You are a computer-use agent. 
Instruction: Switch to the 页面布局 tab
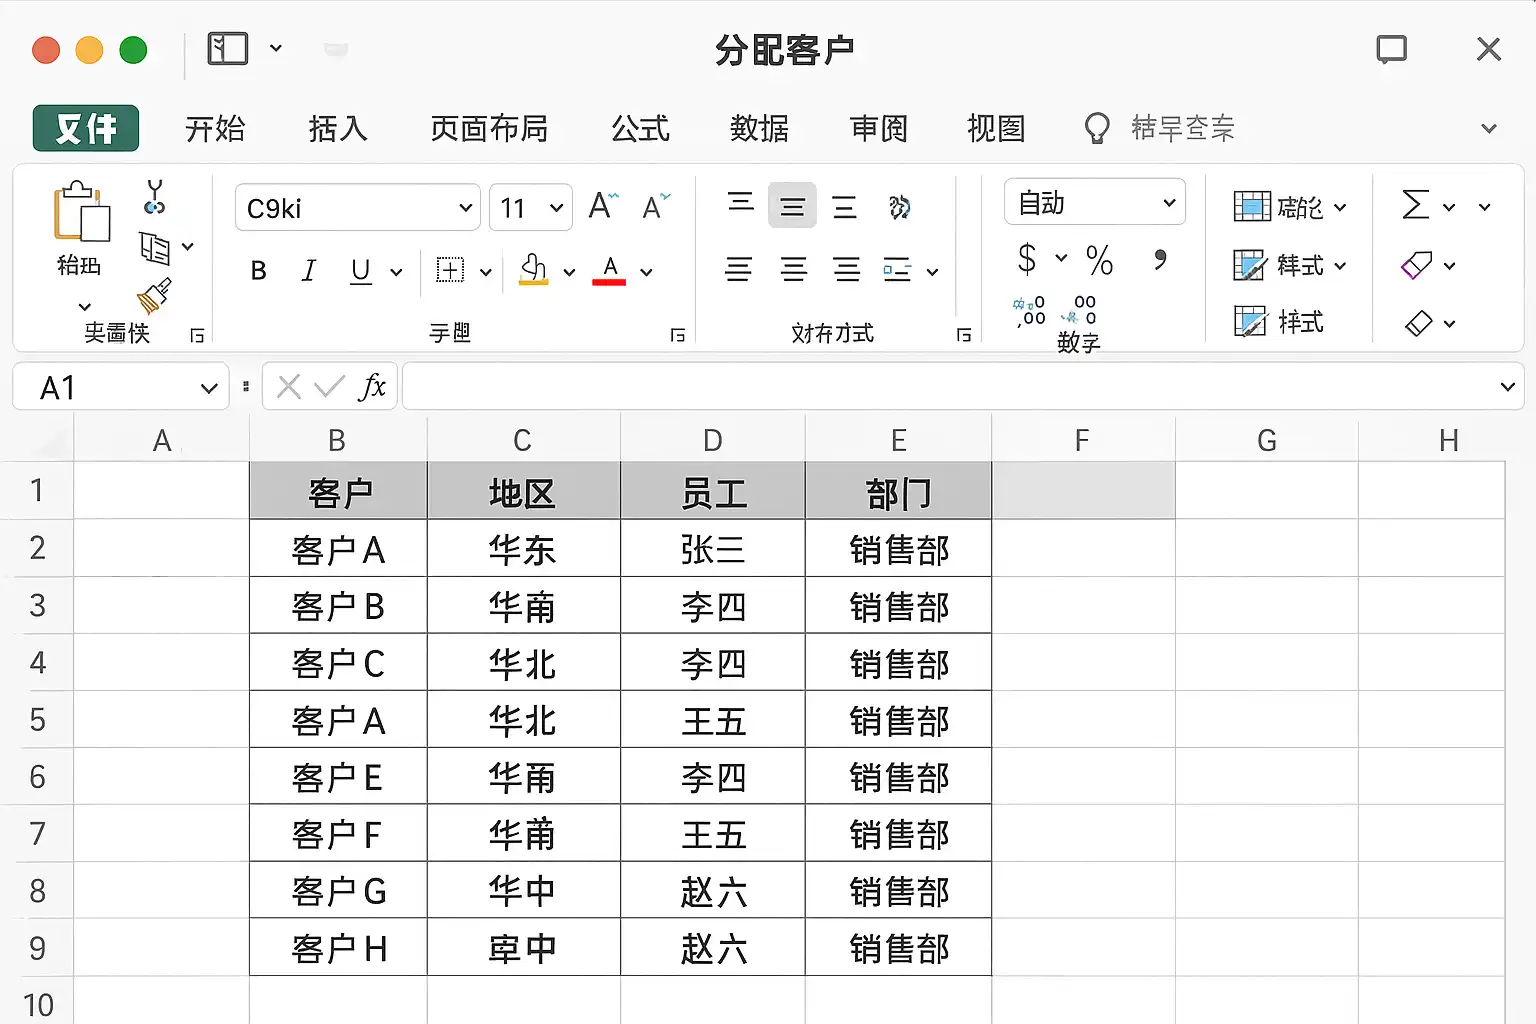pyautogui.click(x=489, y=129)
